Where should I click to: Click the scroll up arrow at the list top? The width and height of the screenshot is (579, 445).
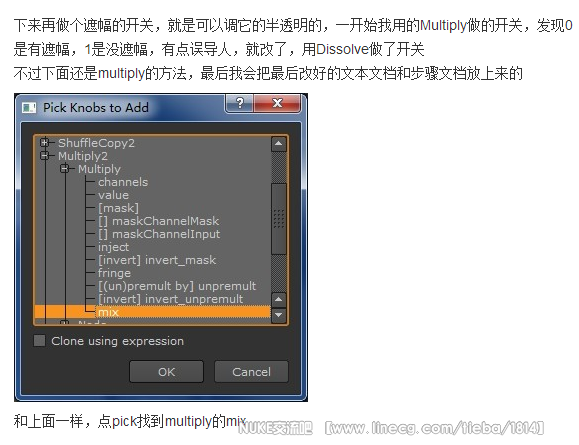coord(278,144)
